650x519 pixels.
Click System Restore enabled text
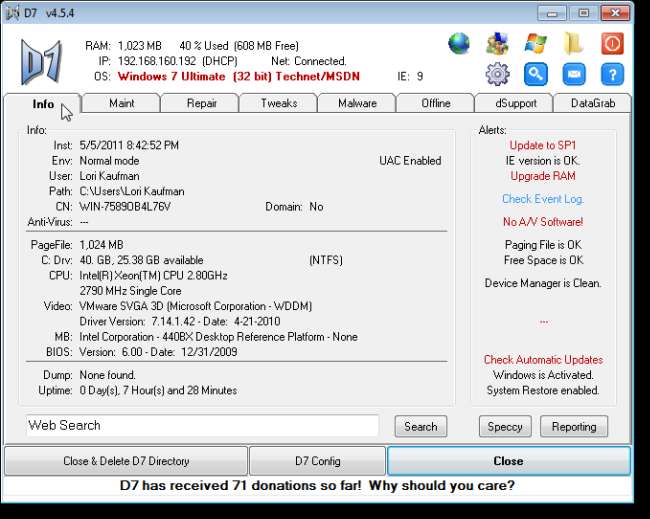(x=543, y=390)
